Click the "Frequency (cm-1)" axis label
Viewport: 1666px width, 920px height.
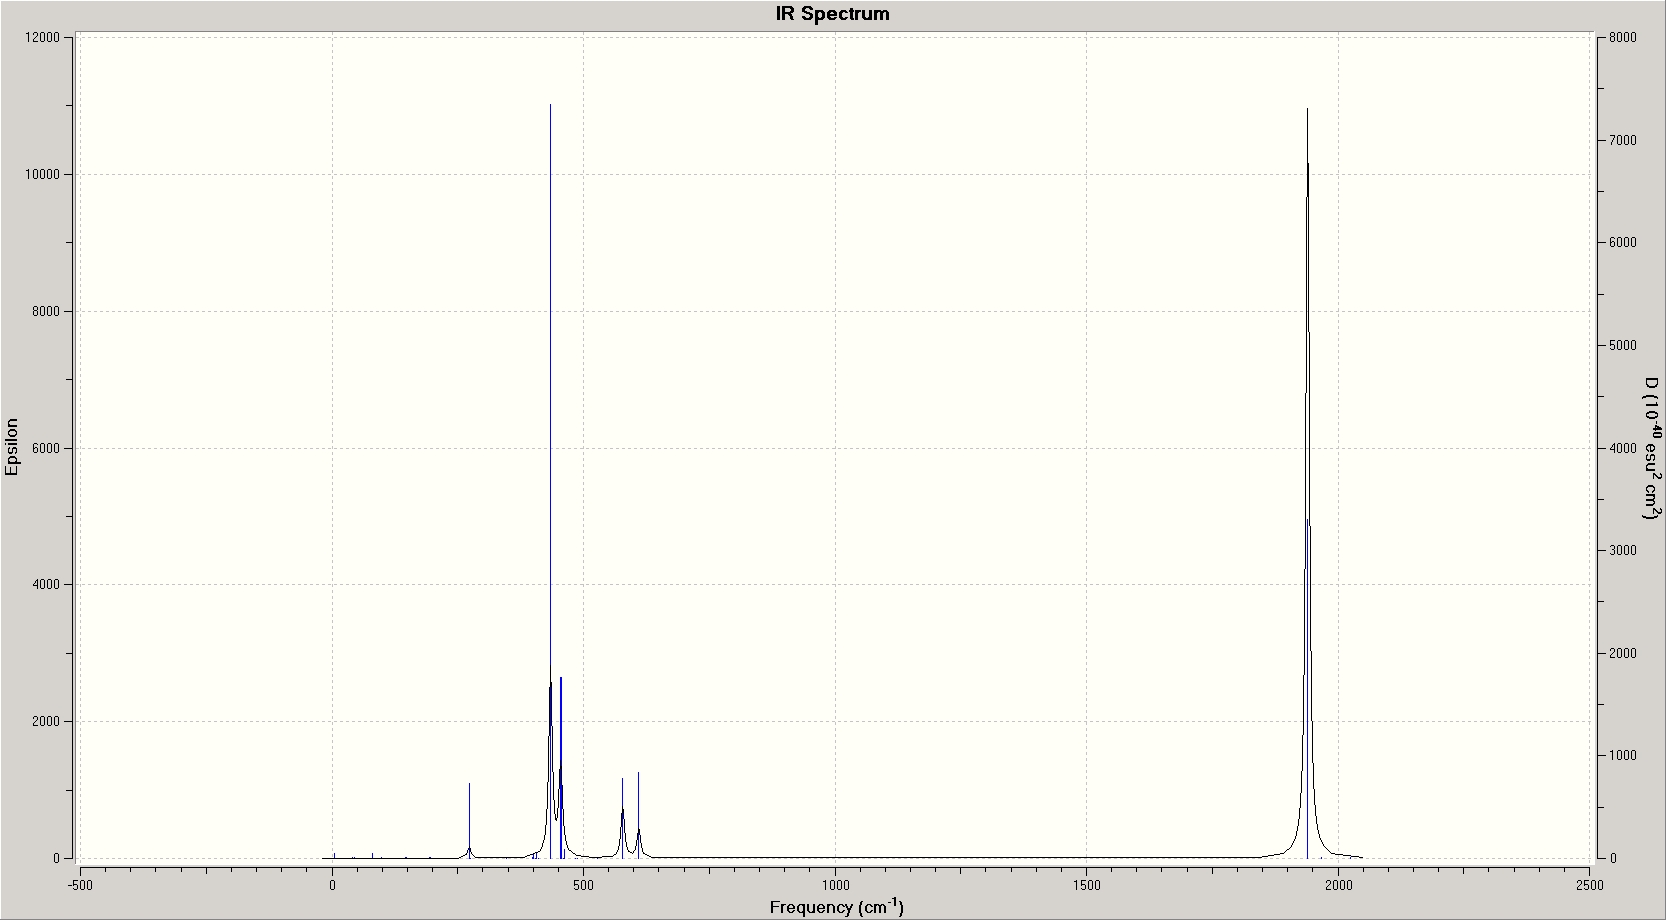tap(836, 907)
